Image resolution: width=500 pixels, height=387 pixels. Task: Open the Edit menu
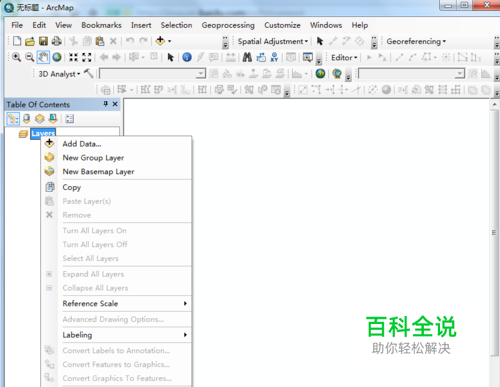[39, 25]
